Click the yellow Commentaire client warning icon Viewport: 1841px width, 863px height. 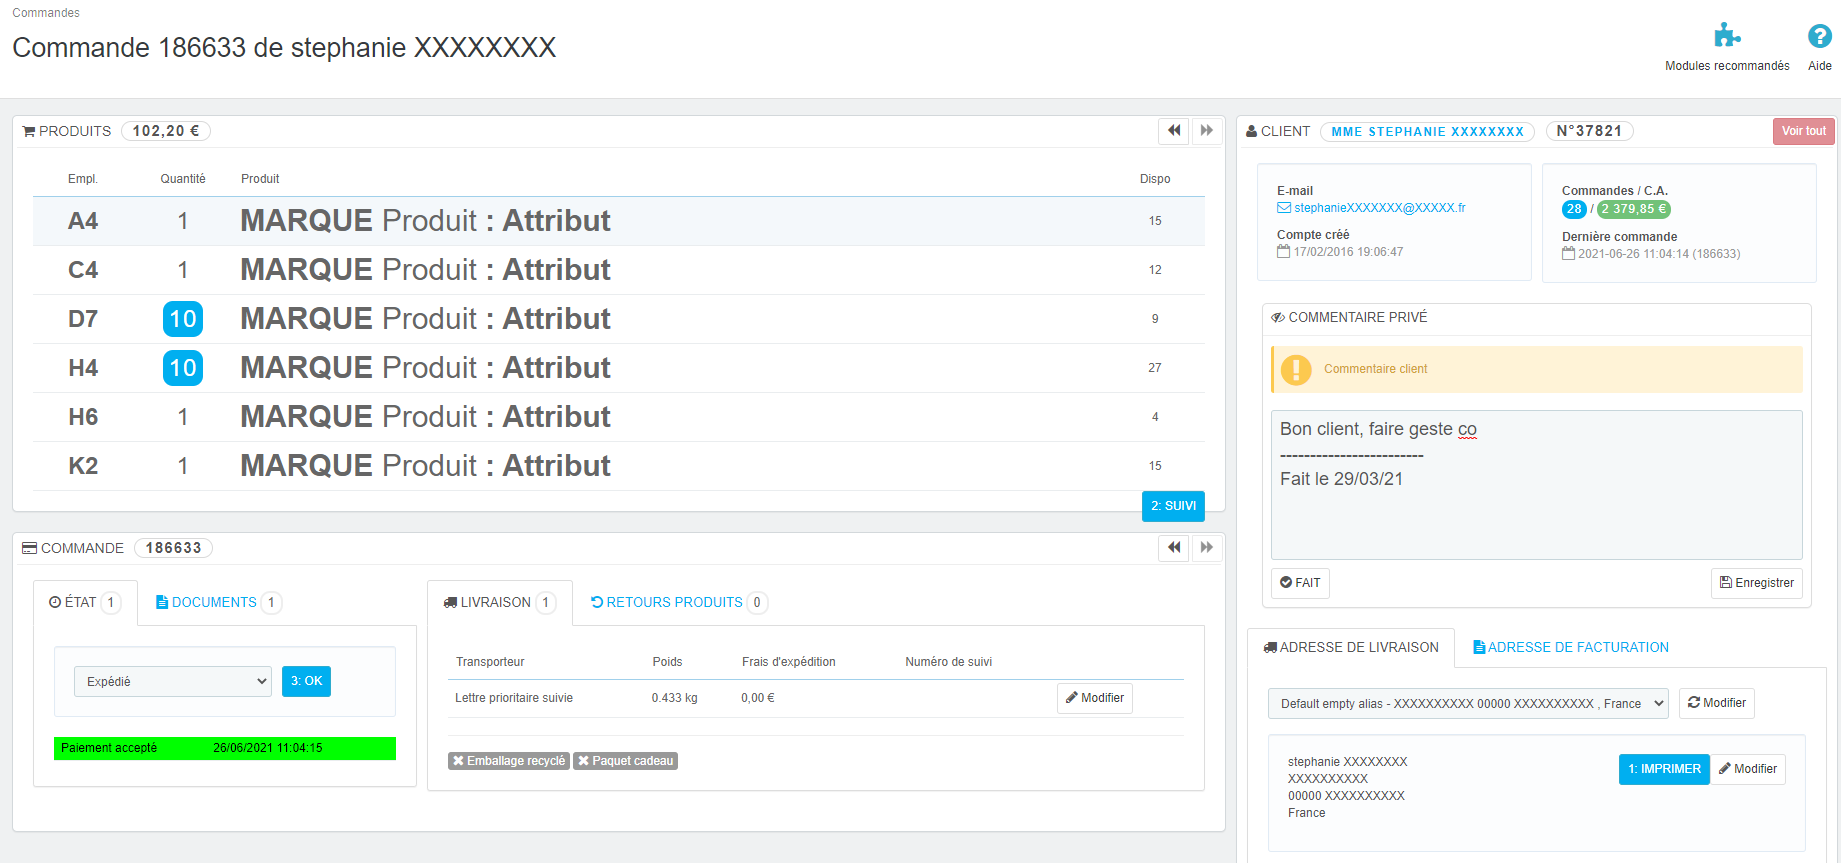click(x=1296, y=370)
